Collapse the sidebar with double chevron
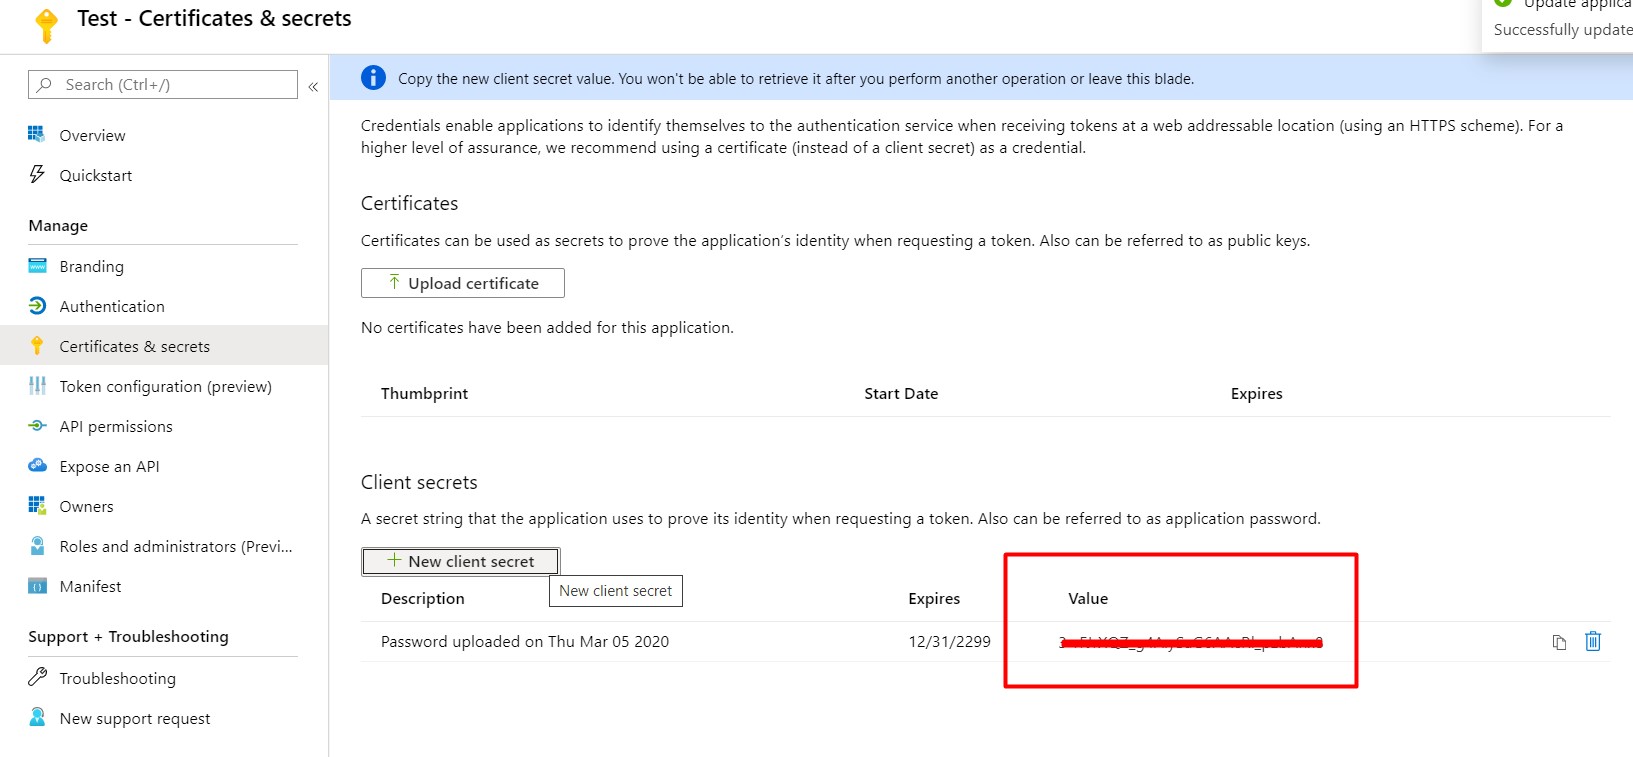Screen dimensions: 1633x757 click(313, 87)
